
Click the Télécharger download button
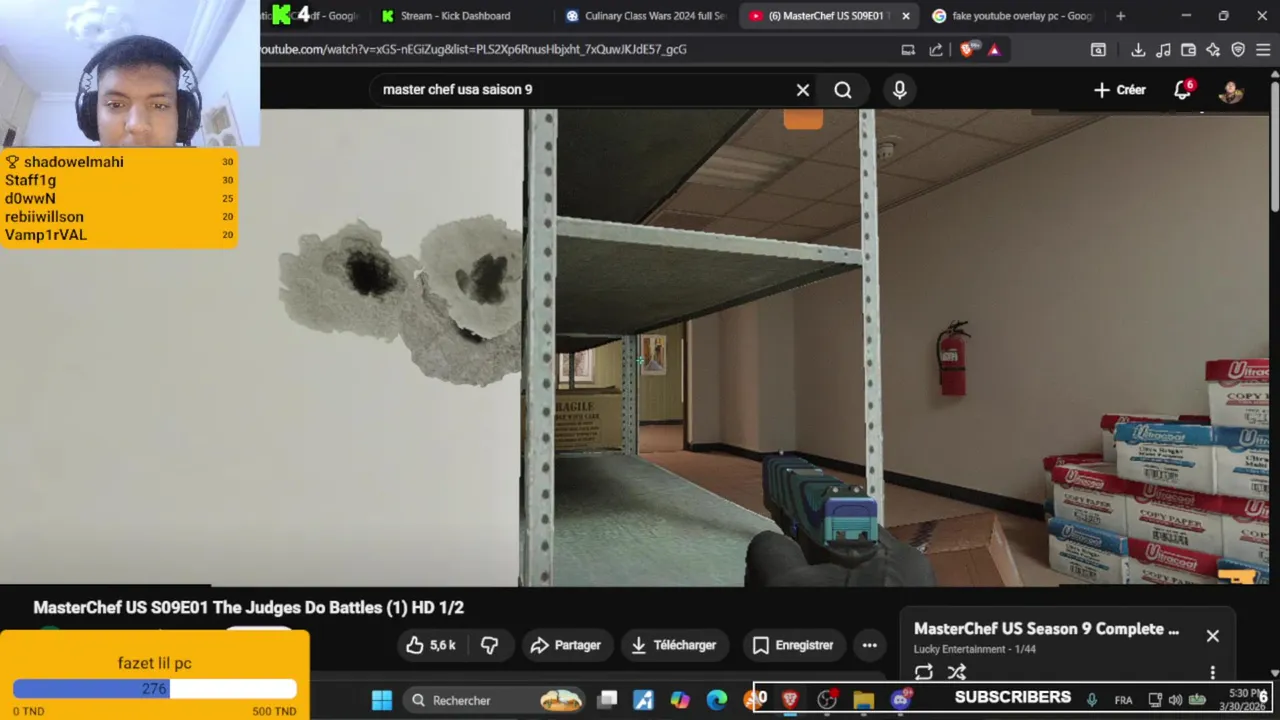(x=674, y=645)
